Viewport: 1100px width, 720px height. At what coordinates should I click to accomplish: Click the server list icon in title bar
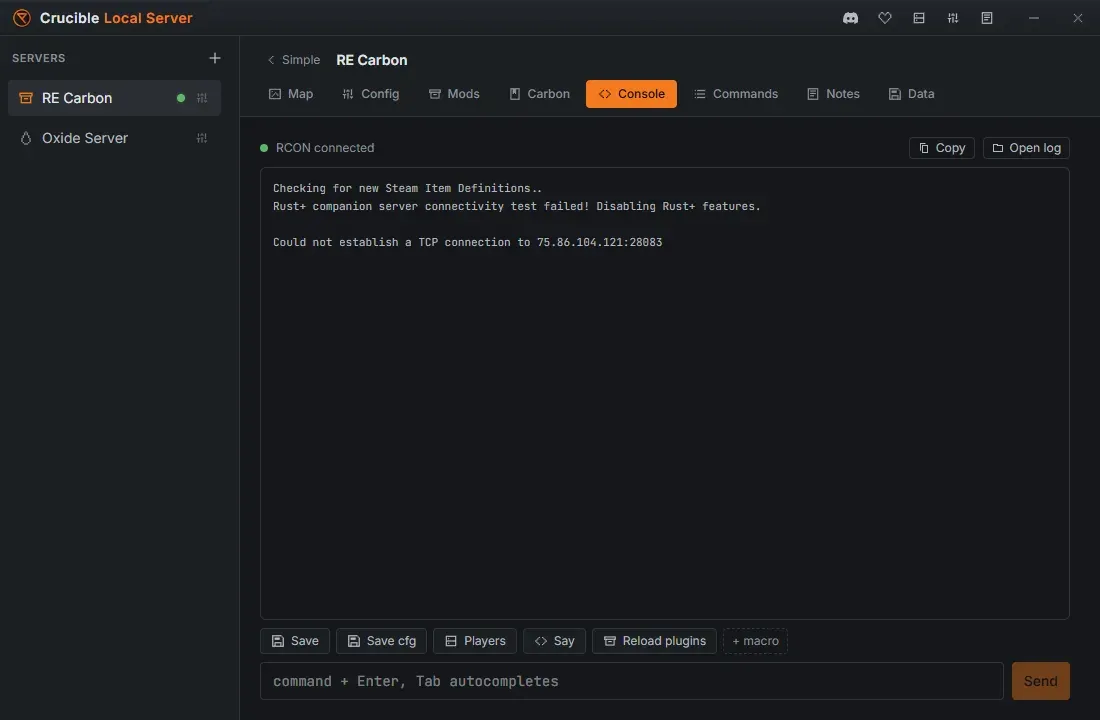click(919, 18)
